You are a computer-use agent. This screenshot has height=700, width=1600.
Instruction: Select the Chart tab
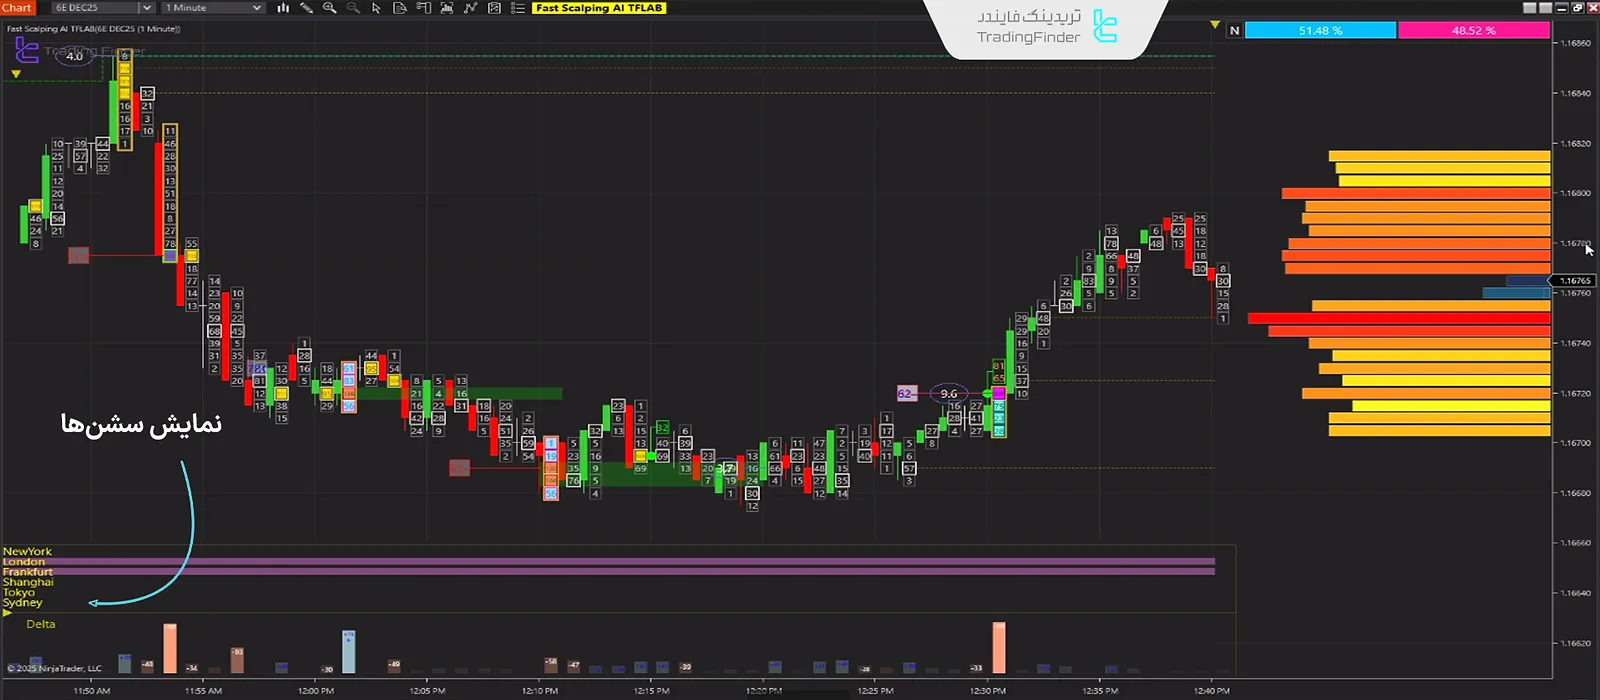17,8
